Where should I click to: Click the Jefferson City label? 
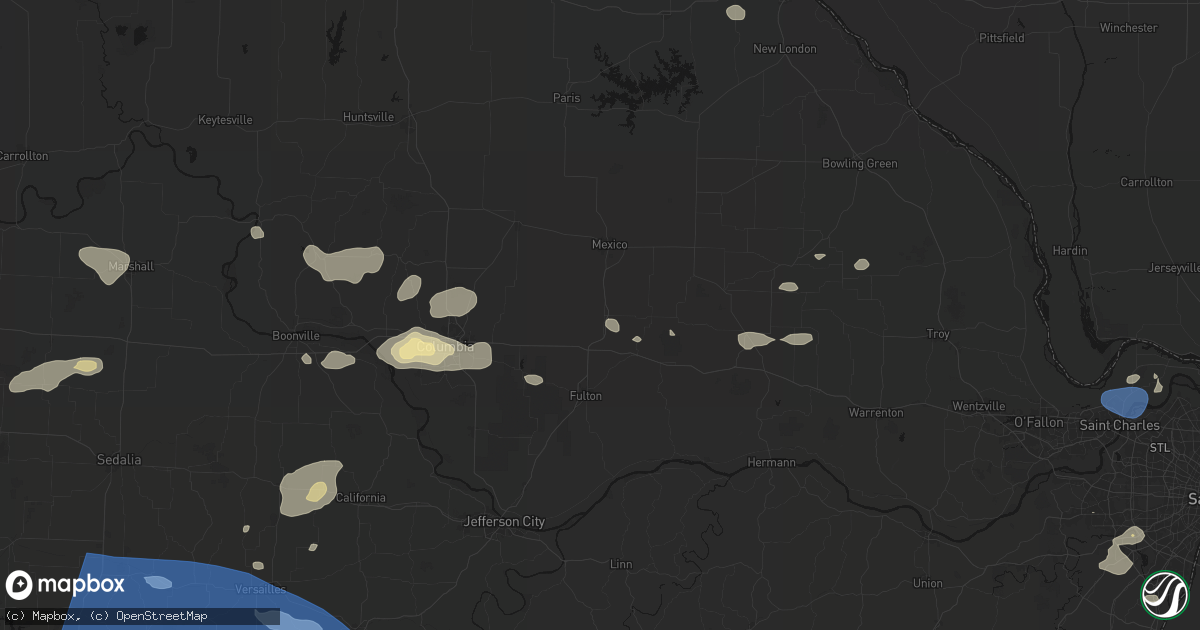click(506, 522)
